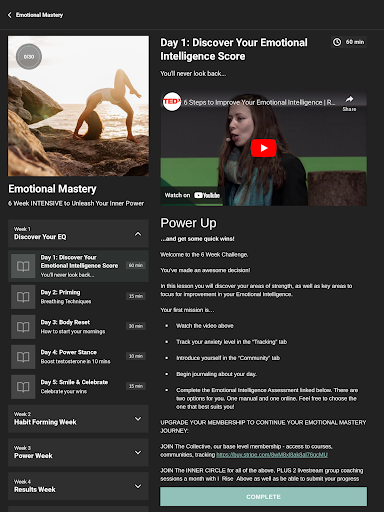Click the 60 min badge in Day 1 row
The width and height of the screenshot is (384, 512).
pos(136,265)
